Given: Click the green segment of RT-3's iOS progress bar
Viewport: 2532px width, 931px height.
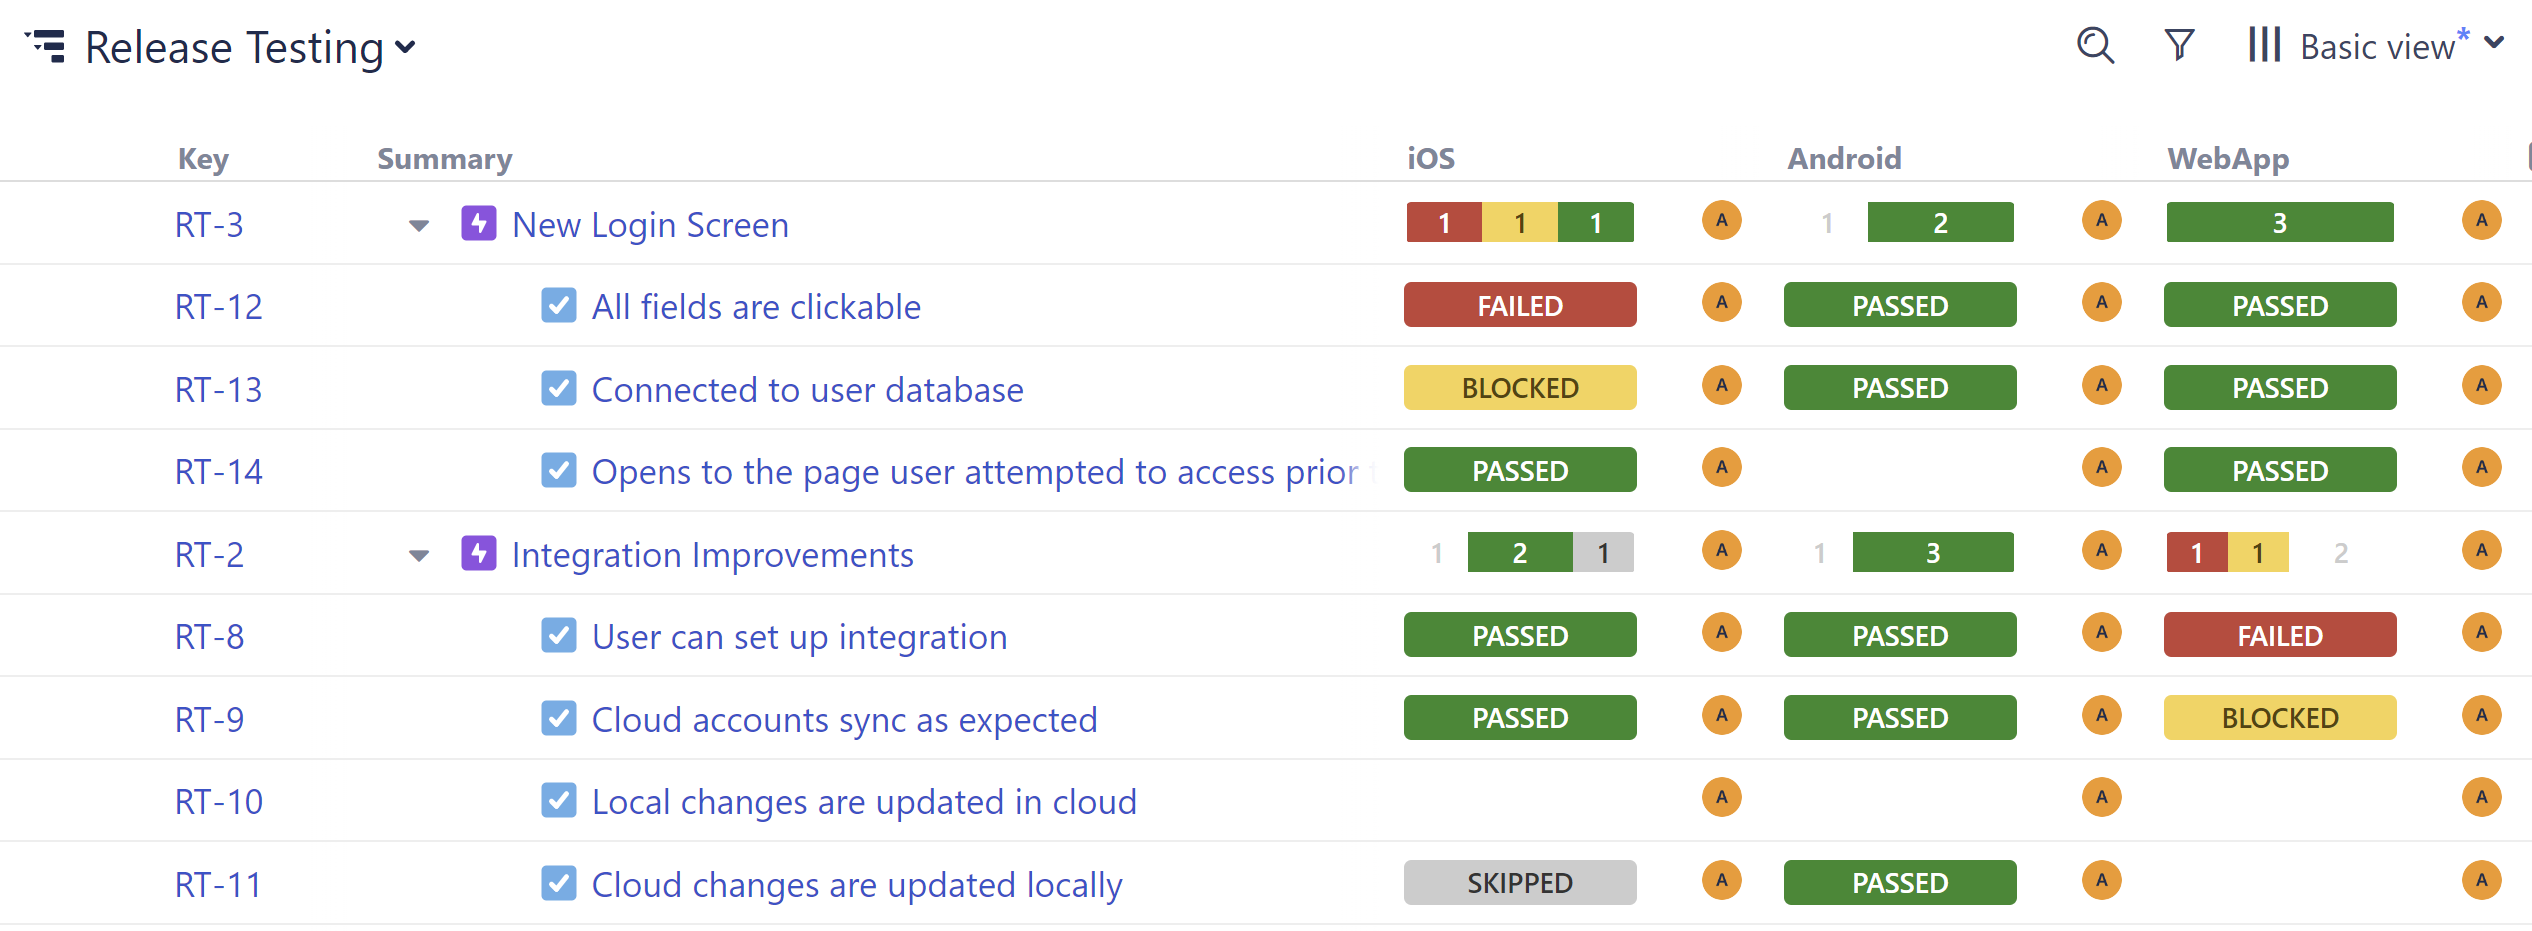Looking at the screenshot, I should [1596, 222].
